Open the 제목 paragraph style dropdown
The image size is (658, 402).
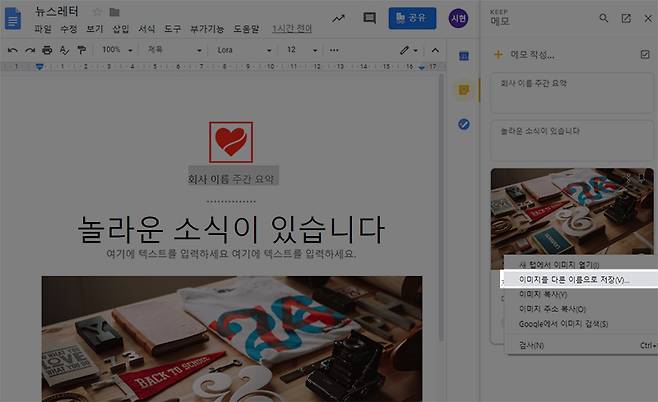click(174, 50)
